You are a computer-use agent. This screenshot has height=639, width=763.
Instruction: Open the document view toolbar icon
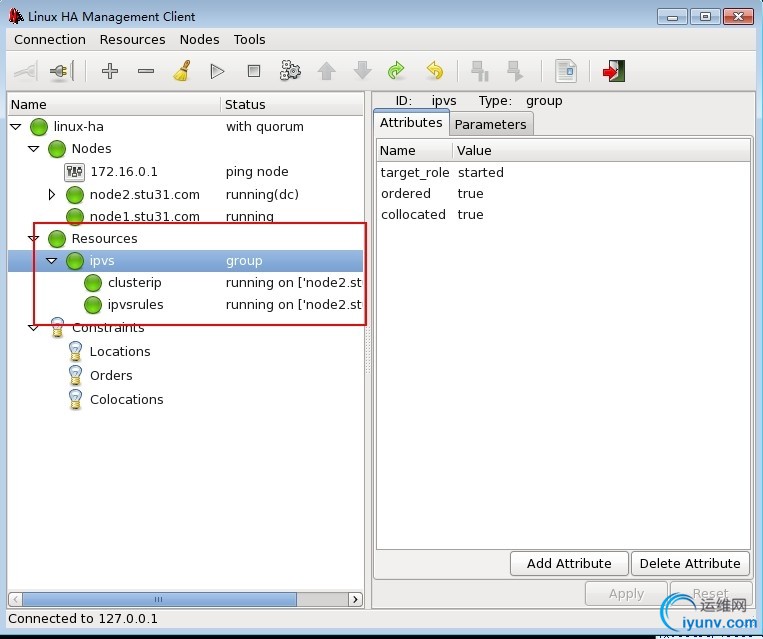click(566, 71)
